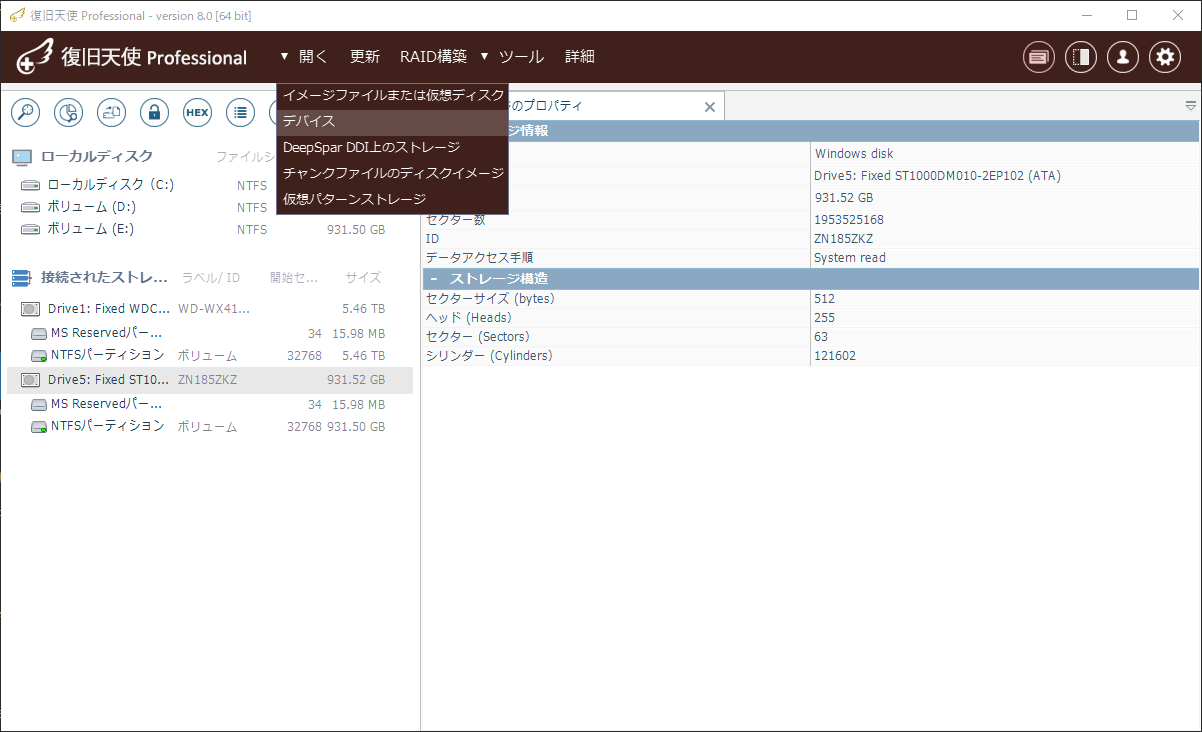Select DeepSpar DDI上のストレージ menu entry
The image size is (1202, 732).
click(393, 147)
